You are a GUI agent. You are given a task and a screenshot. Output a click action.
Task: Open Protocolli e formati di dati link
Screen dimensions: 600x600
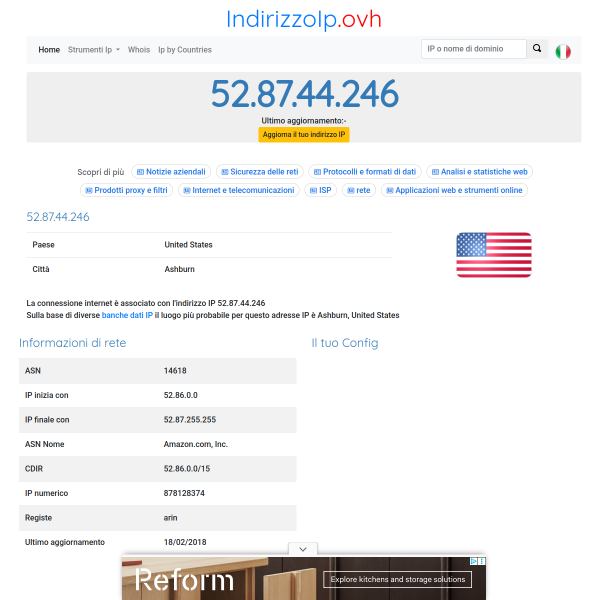point(365,172)
